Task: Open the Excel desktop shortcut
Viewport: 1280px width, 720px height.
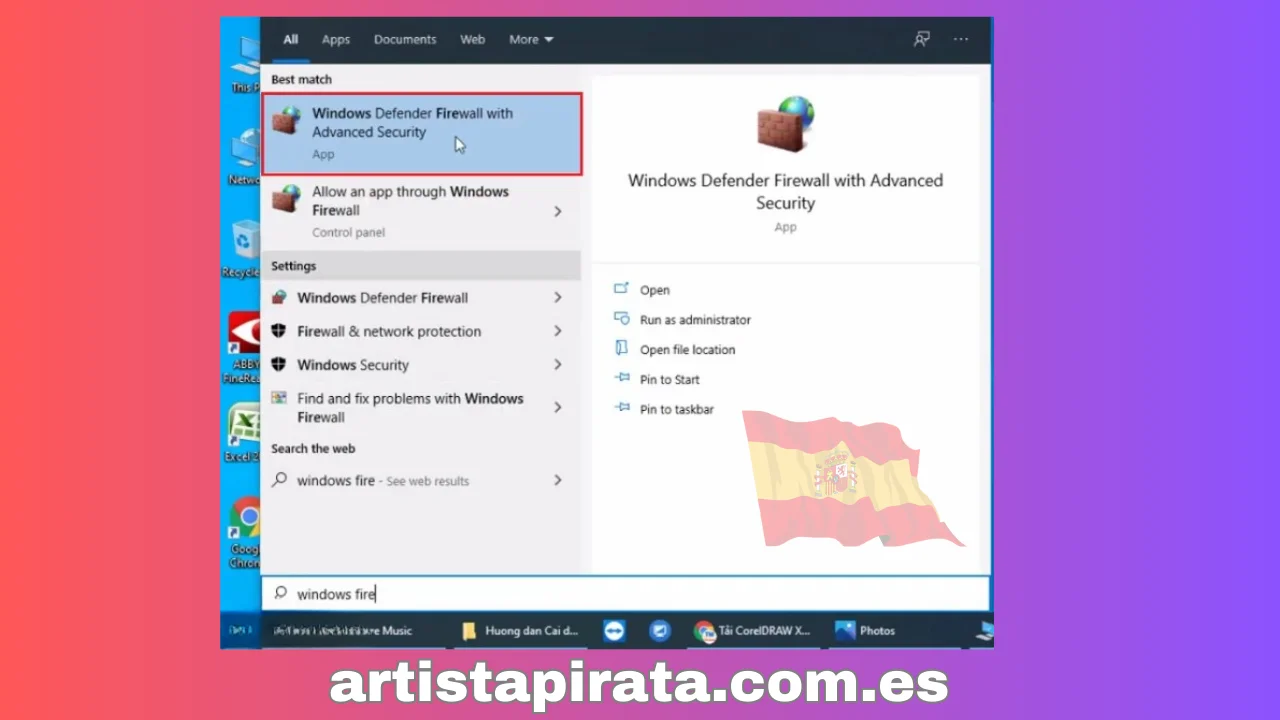Action: [x=243, y=432]
